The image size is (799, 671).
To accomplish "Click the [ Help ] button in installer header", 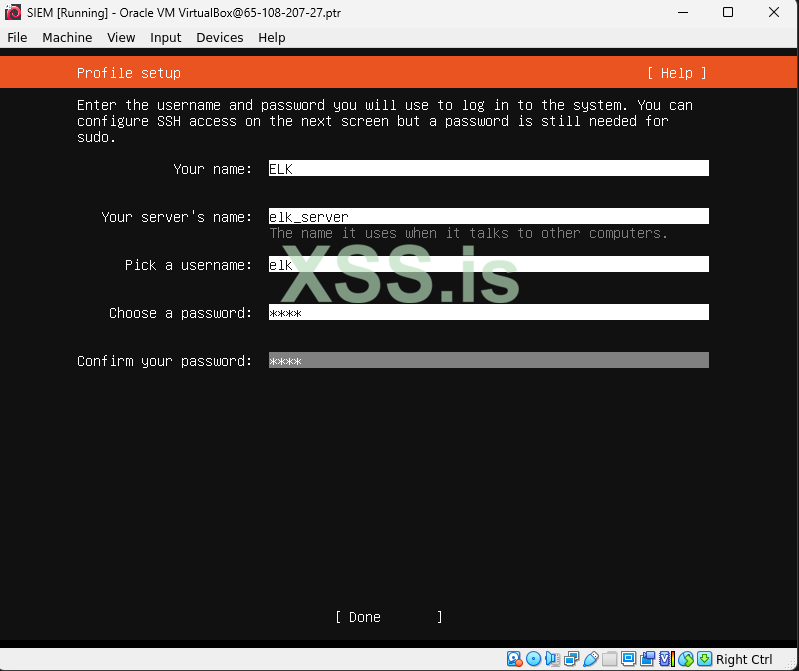I will (x=677, y=73).
